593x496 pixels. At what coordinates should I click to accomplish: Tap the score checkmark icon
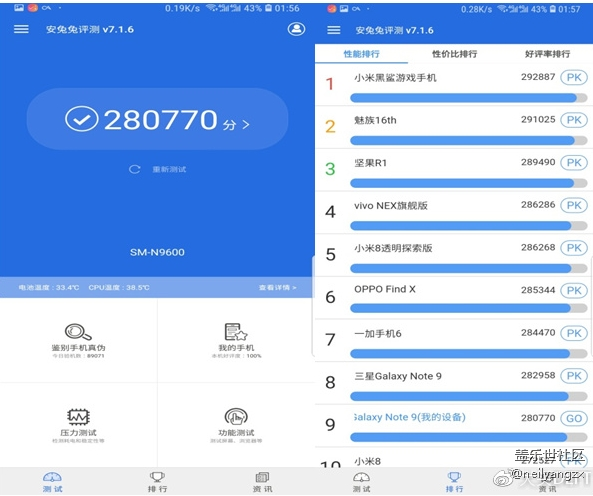click(x=82, y=119)
